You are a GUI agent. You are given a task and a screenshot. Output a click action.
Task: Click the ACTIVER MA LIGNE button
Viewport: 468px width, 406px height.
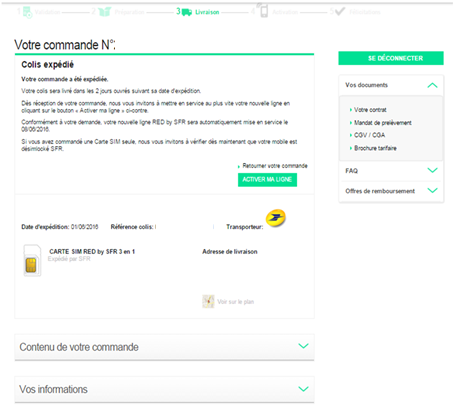267,180
